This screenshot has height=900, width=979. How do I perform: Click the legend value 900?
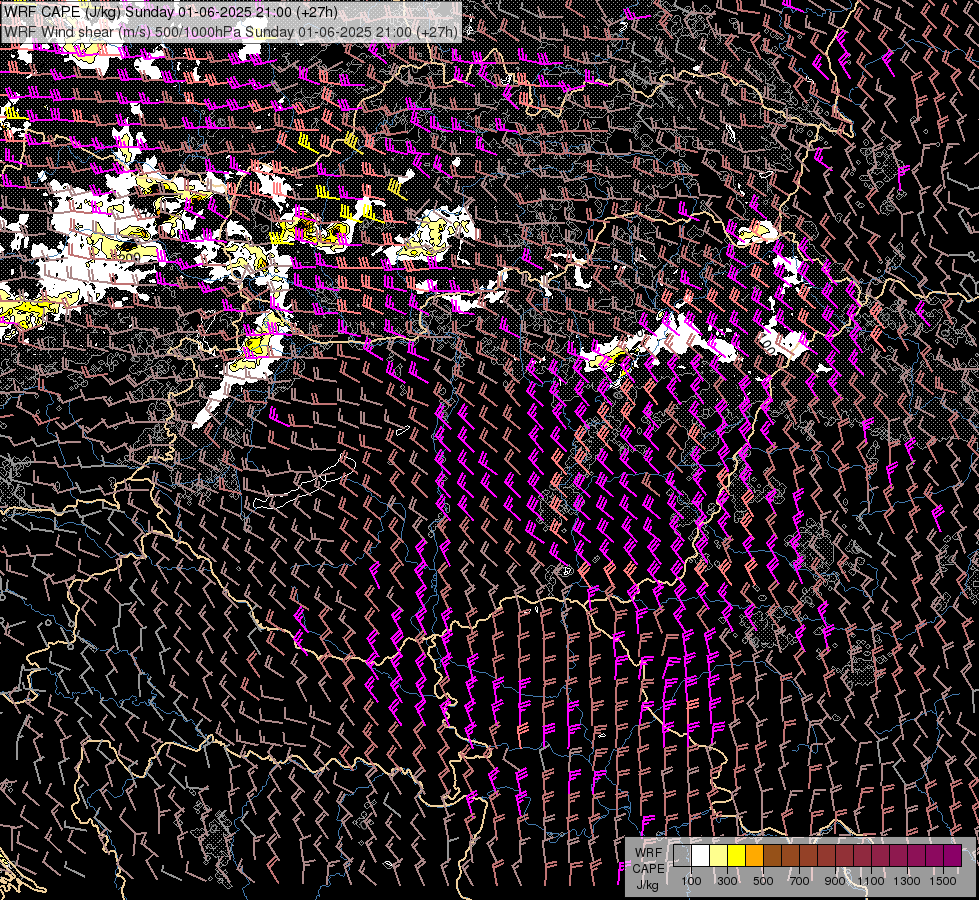click(835, 881)
